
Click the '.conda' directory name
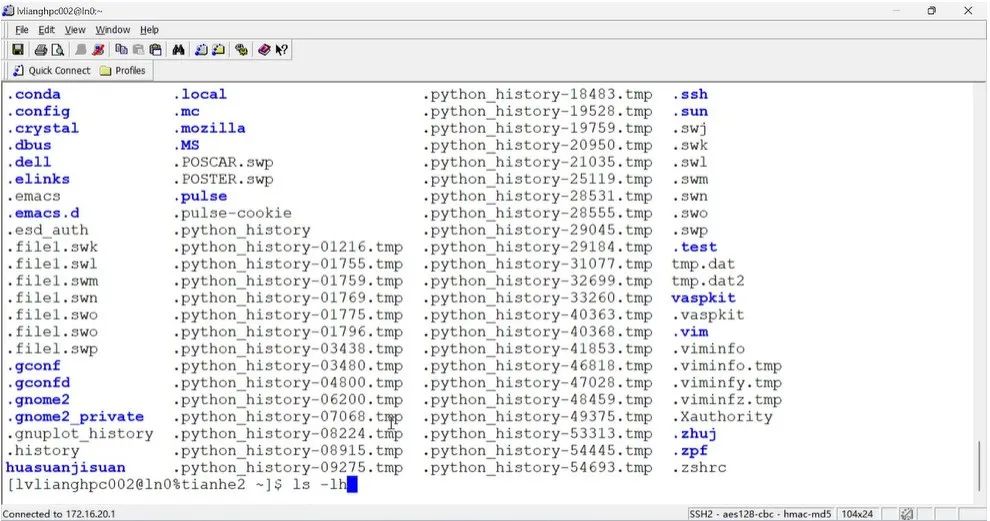pyautogui.click(x=33, y=94)
